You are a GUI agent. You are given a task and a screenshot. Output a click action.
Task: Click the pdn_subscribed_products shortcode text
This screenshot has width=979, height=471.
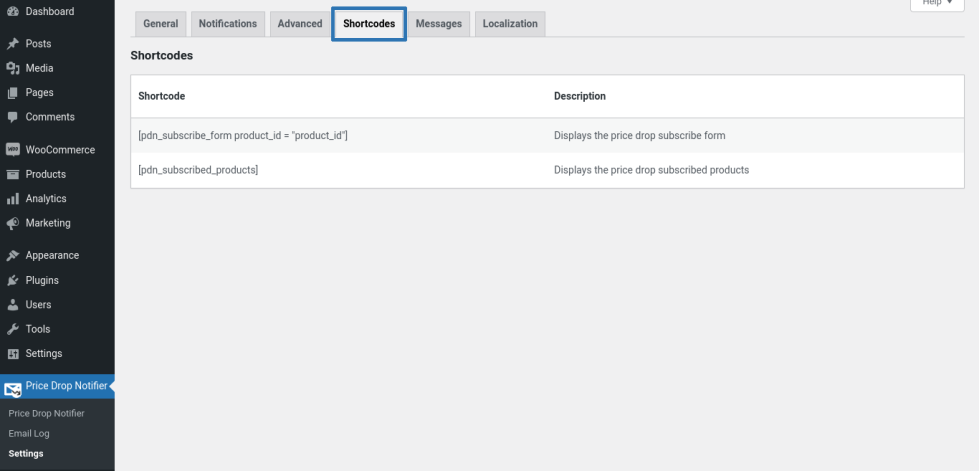pyautogui.click(x=198, y=170)
